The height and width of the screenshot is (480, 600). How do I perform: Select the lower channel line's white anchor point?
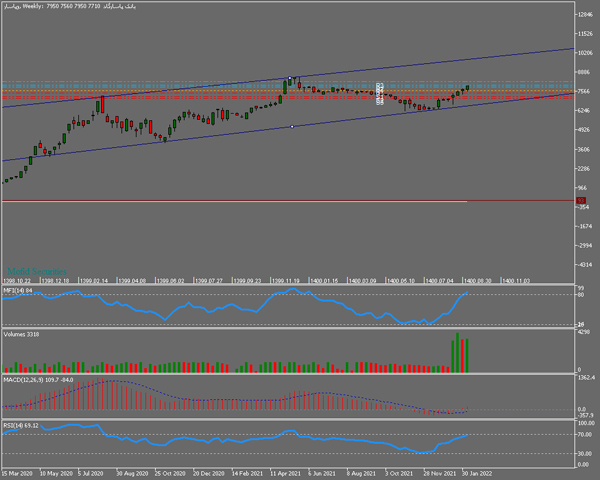pyautogui.click(x=290, y=127)
